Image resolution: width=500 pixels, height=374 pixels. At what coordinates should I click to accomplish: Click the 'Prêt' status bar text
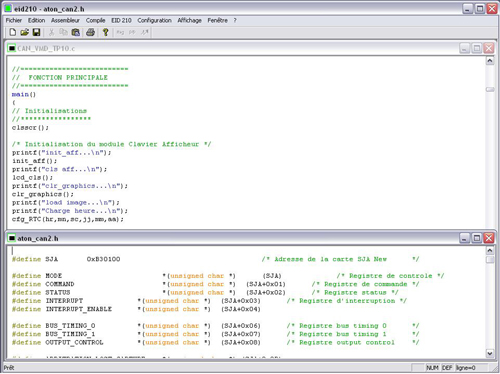pyautogui.click(x=9, y=367)
